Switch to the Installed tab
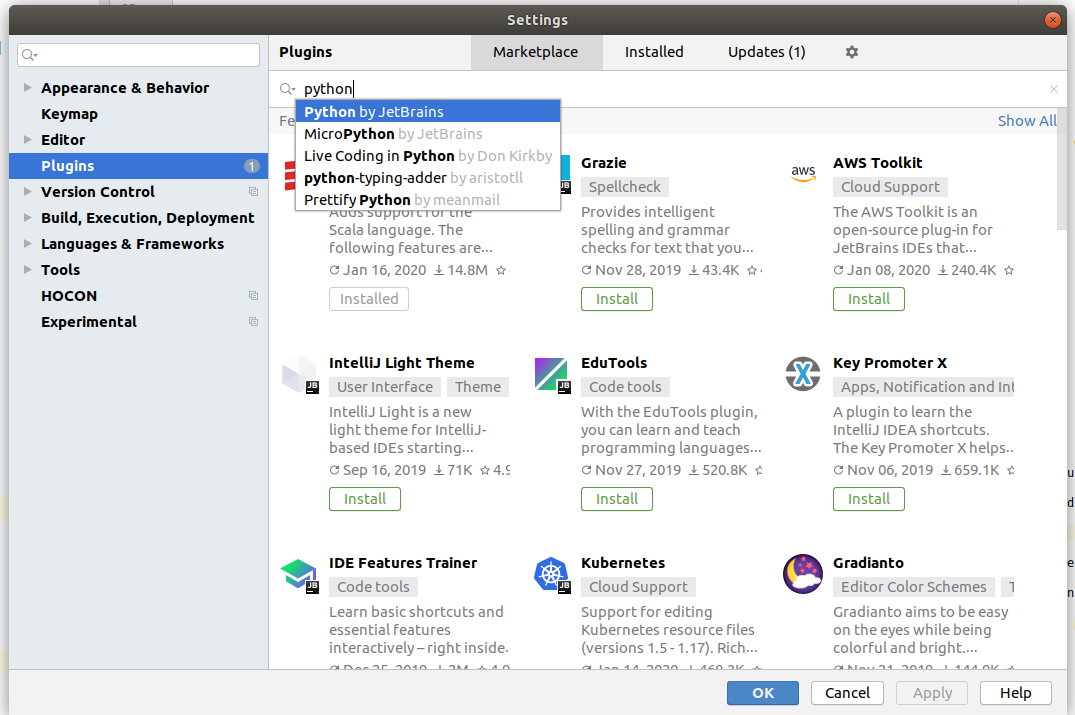Screen dimensions: 1075x715 (x=654, y=52)
